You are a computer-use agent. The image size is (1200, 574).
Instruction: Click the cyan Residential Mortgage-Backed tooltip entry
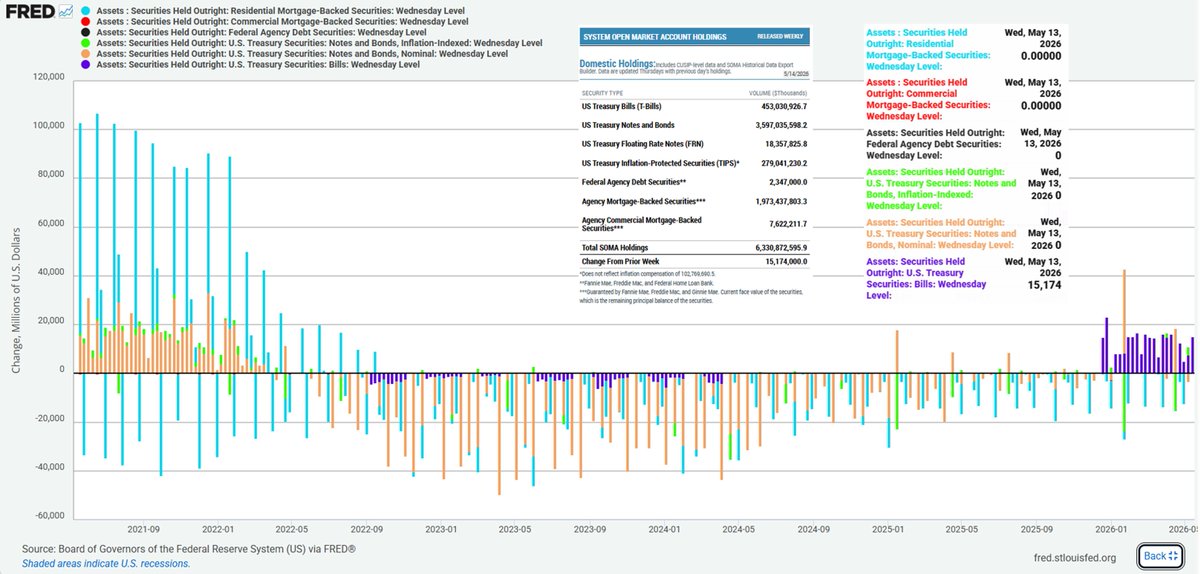coord(927,52)
